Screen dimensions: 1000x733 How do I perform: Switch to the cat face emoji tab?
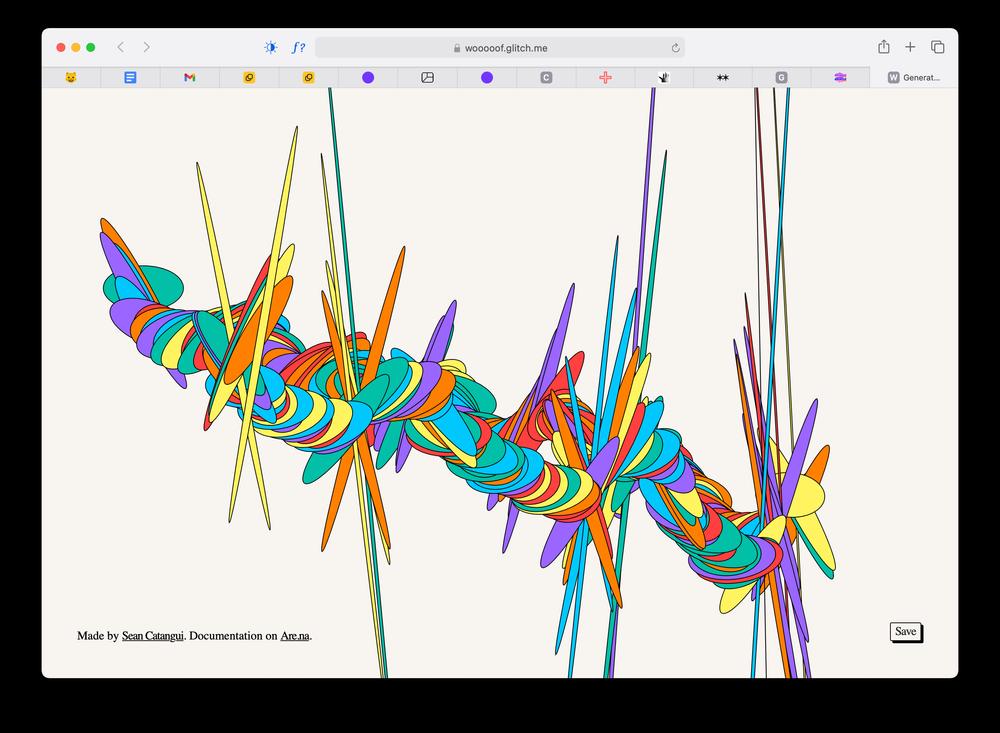tap(71, 78)
